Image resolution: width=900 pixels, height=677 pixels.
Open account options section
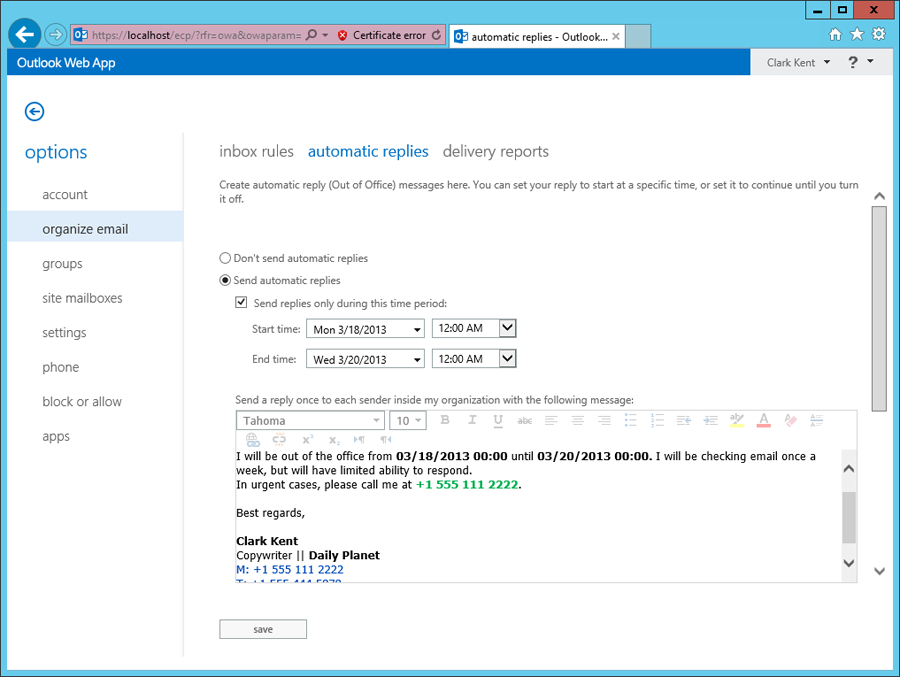(x=65, y=195)
